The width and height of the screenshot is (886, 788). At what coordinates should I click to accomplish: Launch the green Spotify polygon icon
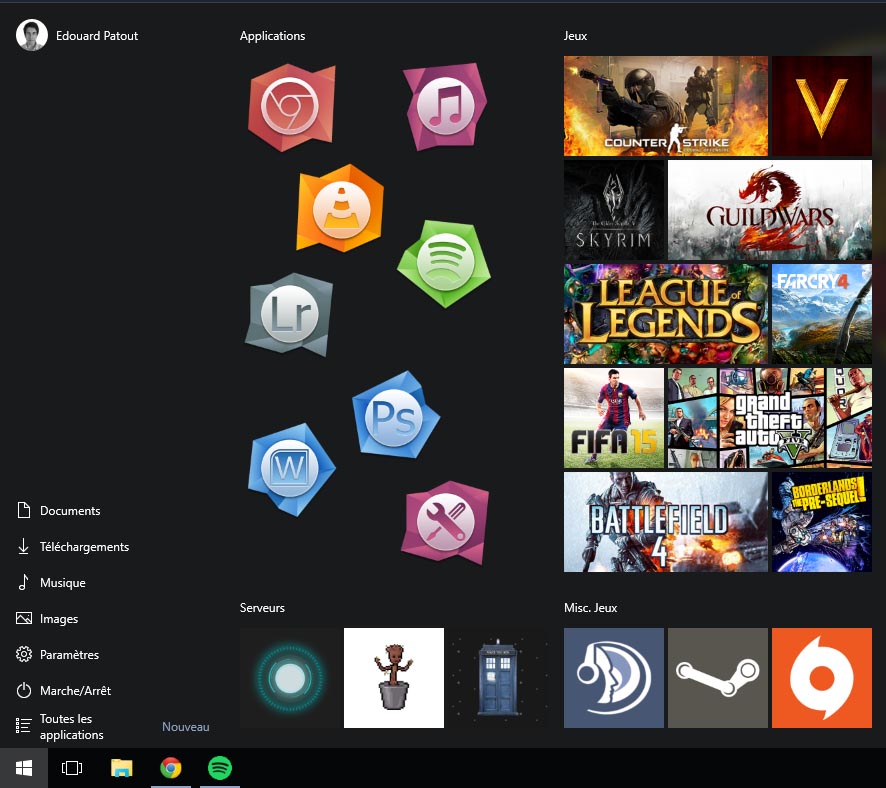pyautogui.click(x=444, y=263)
